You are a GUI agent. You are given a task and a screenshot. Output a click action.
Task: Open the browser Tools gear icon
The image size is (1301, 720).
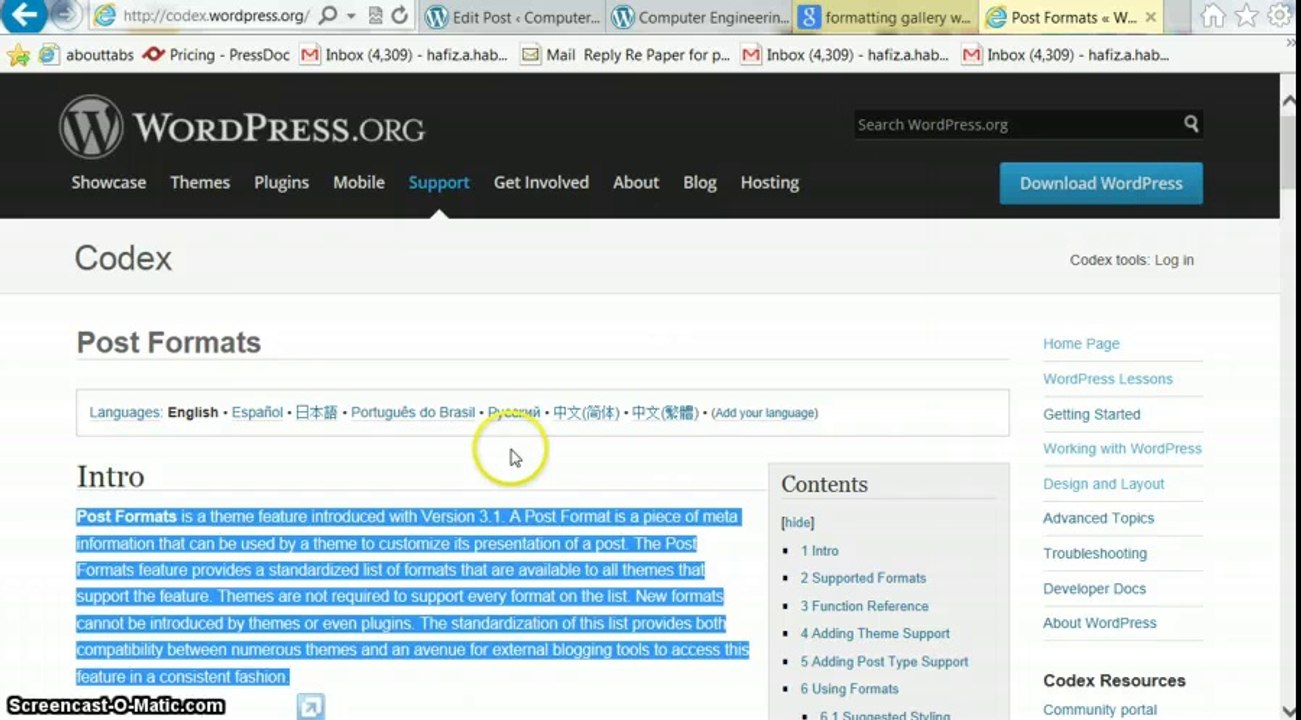pos(1279,16)
